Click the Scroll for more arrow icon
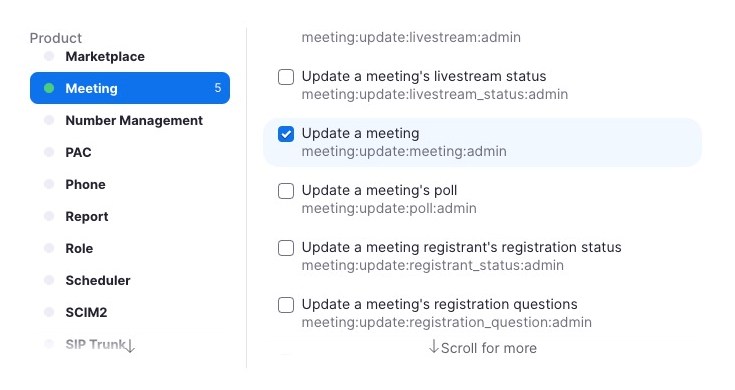The height and width of the screenshot is (390, 735). pos(434,347)
